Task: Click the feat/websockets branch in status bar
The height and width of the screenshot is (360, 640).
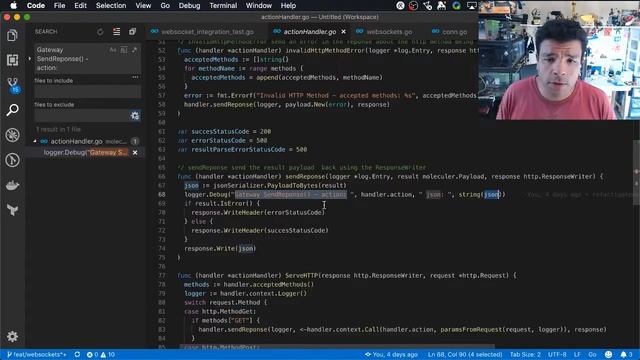Action: (x=37, y=355)
